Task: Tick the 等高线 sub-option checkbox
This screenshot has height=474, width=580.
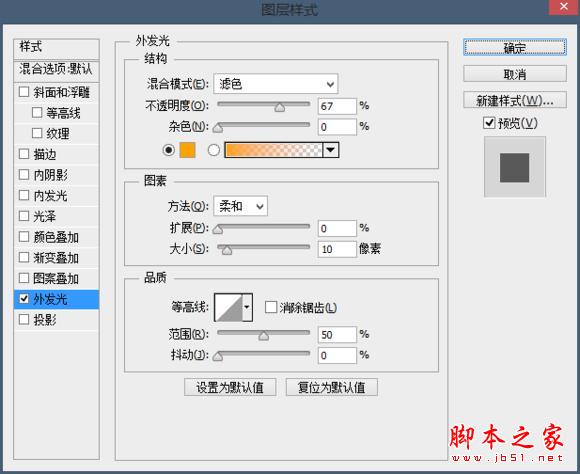Action: point(37,112)
